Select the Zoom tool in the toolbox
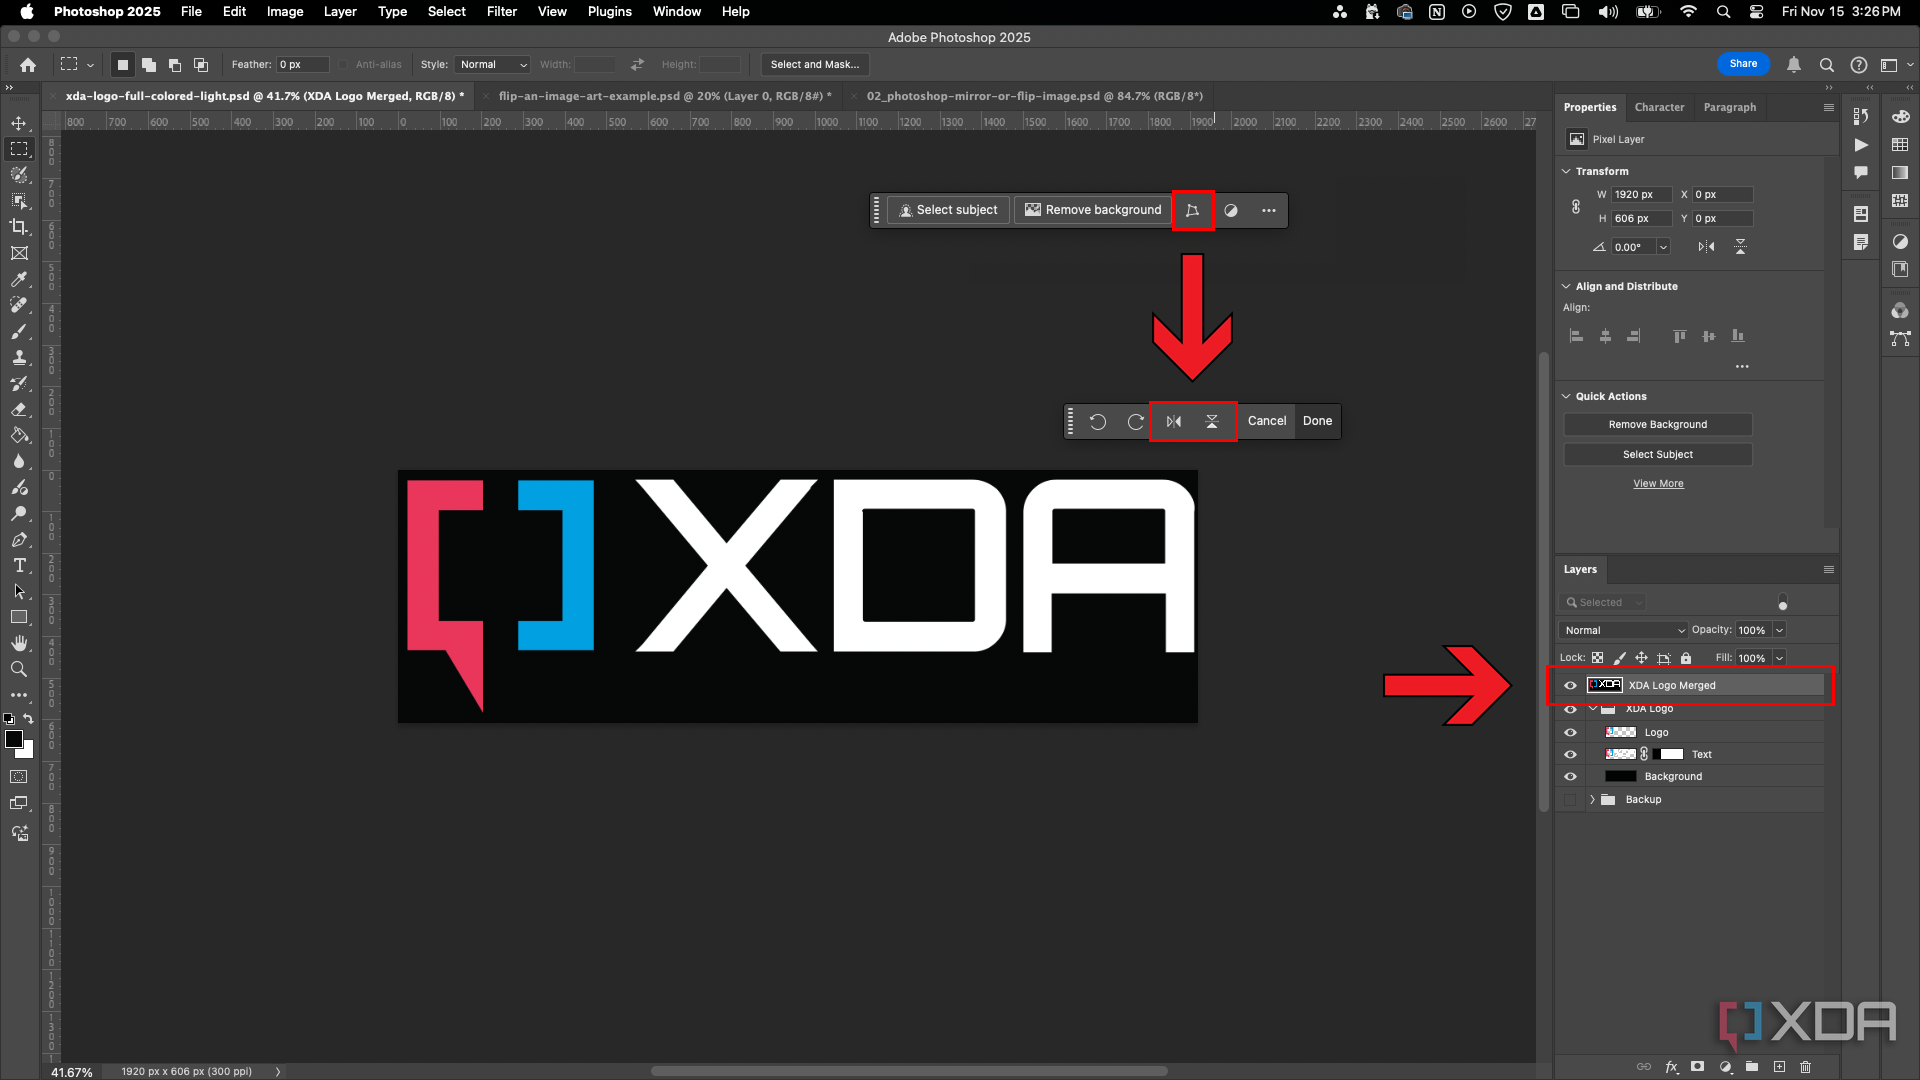The height and width of the screenshot is (1080, 1920). tap(19, 669)
